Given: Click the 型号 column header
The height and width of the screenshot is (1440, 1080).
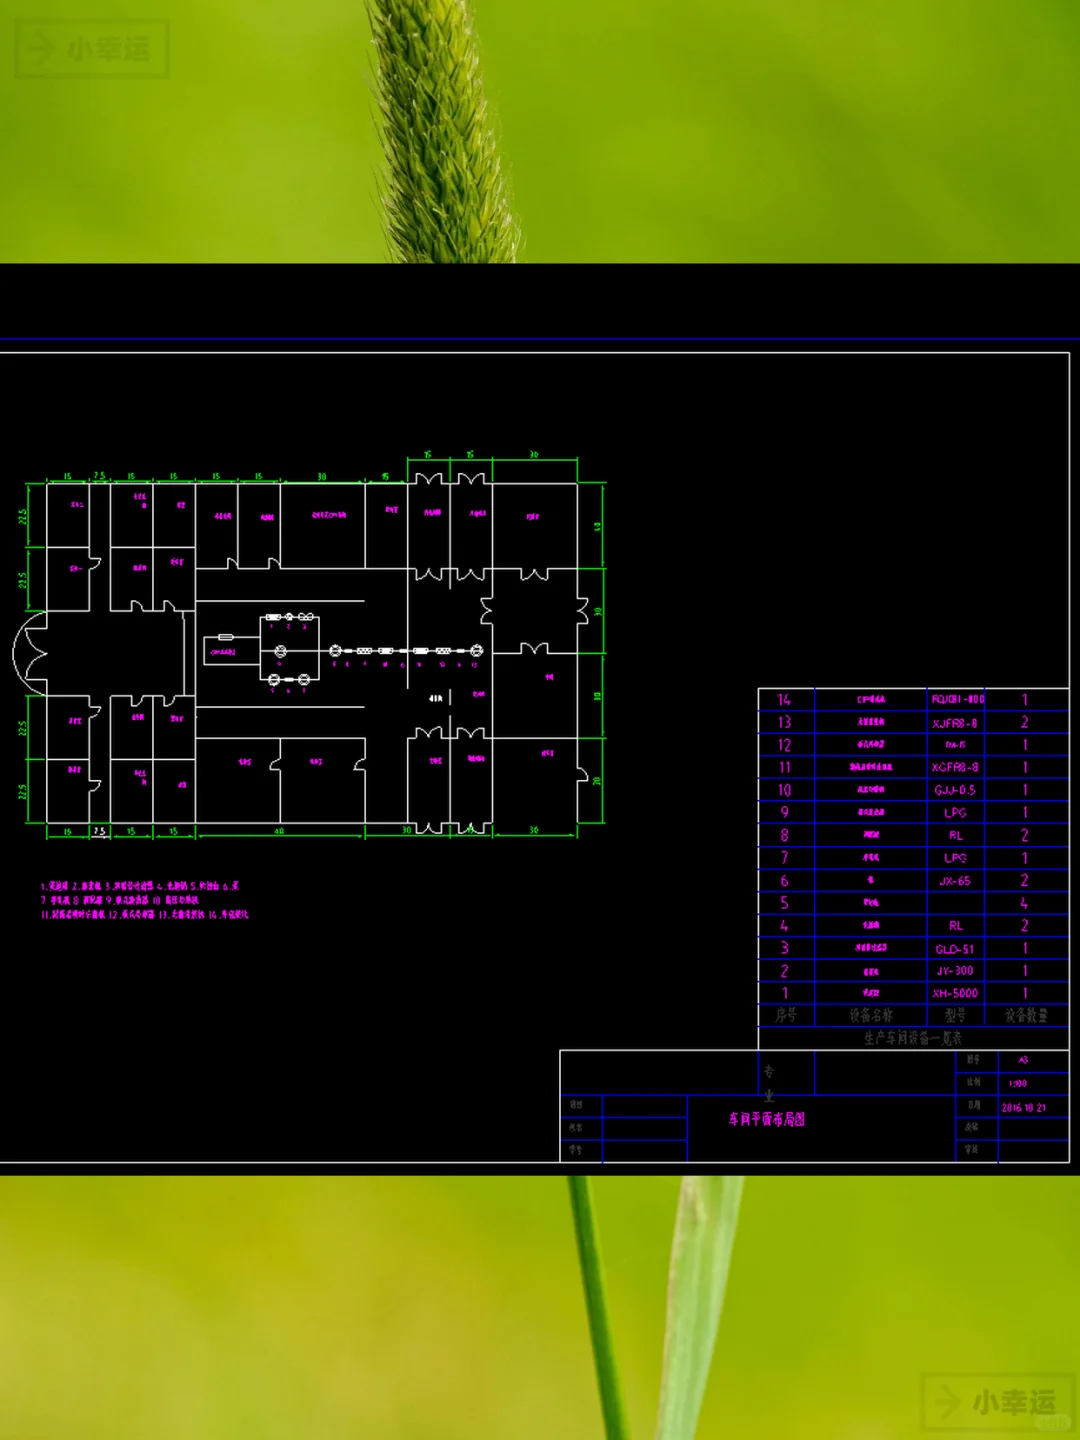Looking at the screenshot, I should 955,1015.
